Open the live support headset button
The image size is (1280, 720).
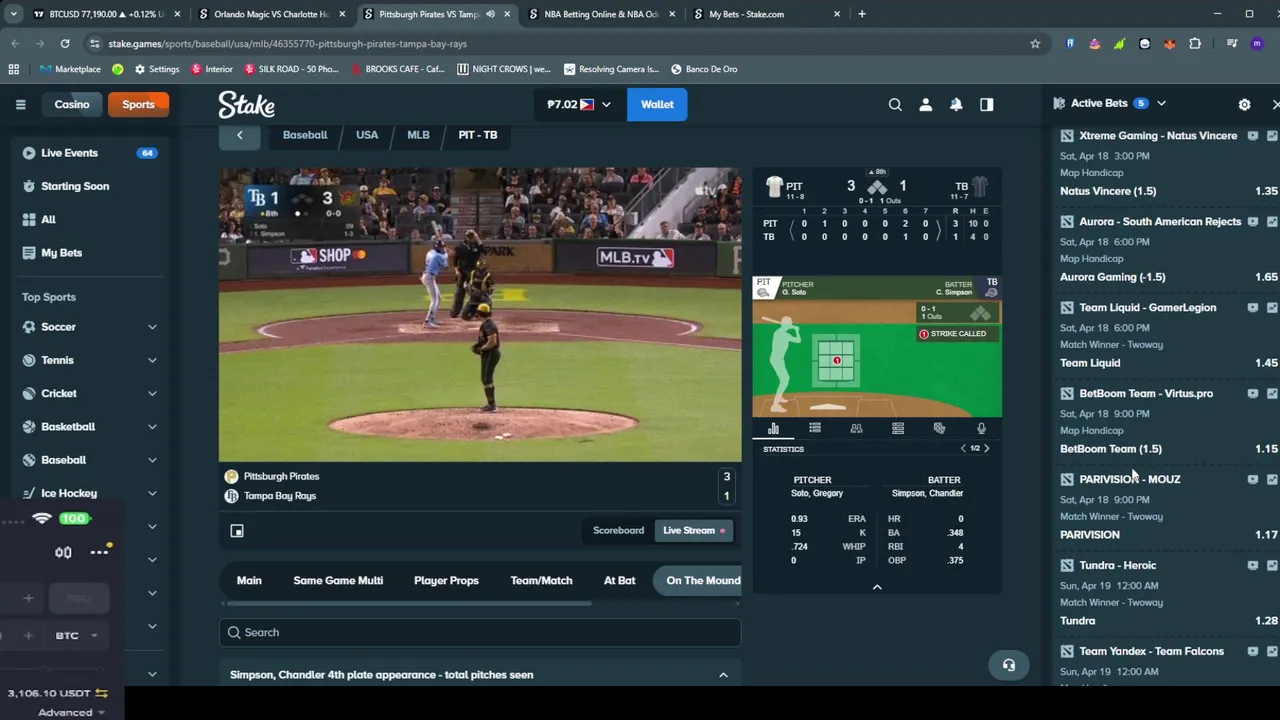[x=1008, y=665]
